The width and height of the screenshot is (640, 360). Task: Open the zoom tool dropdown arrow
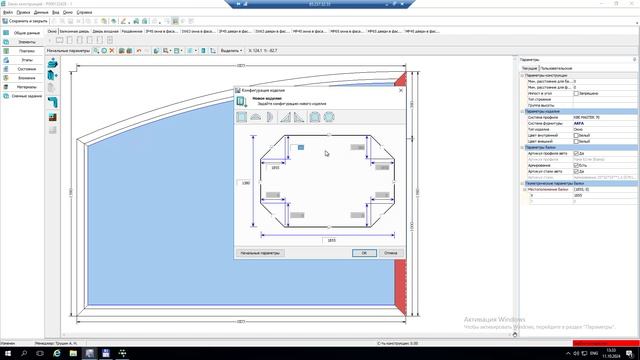tap(170, 51)
